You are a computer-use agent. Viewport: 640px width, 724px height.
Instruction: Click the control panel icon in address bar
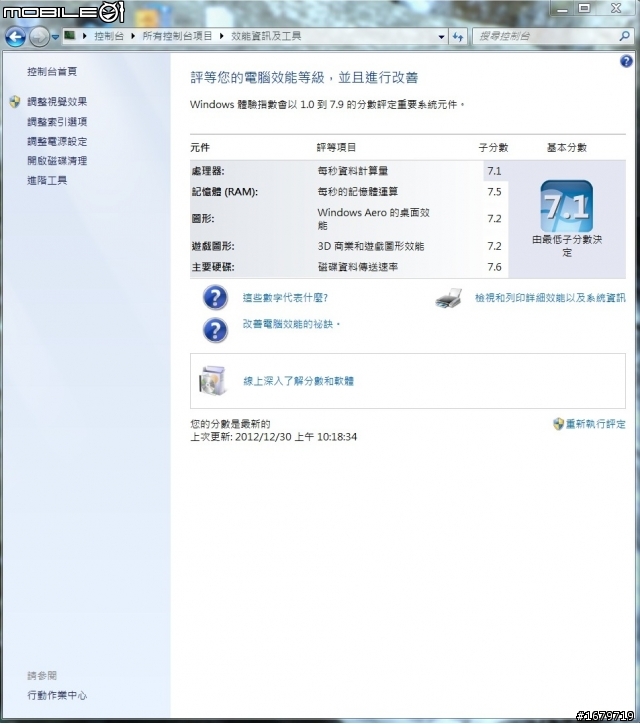(x=70, y=35)
